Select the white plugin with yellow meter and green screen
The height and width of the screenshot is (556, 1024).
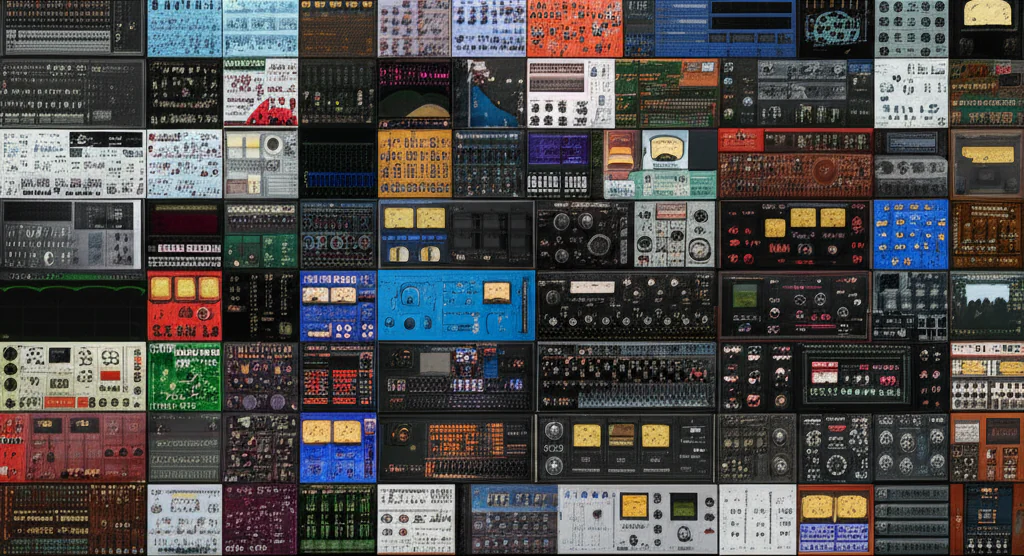[637, 519]
